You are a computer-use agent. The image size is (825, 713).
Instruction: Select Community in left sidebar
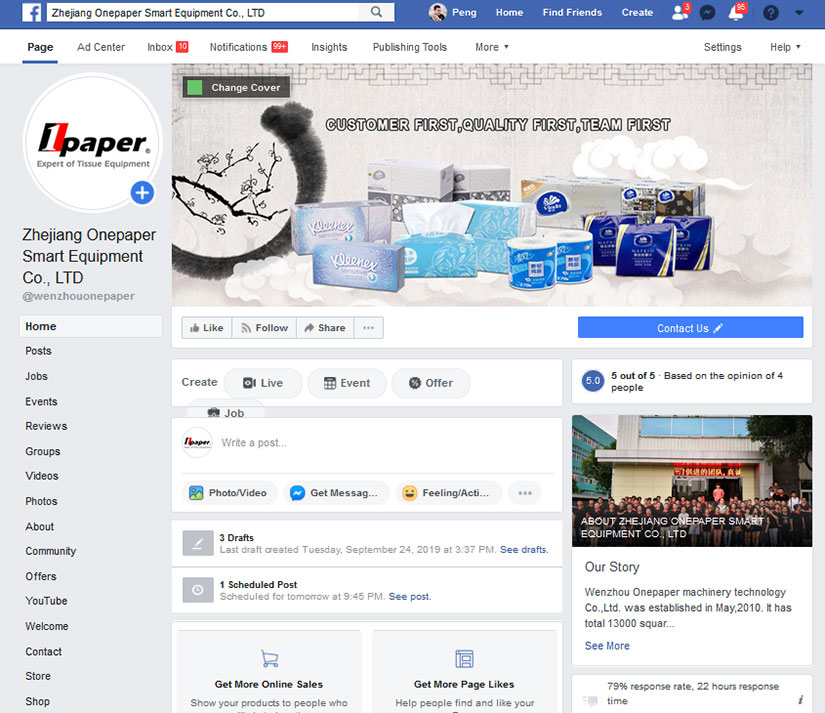51,551
